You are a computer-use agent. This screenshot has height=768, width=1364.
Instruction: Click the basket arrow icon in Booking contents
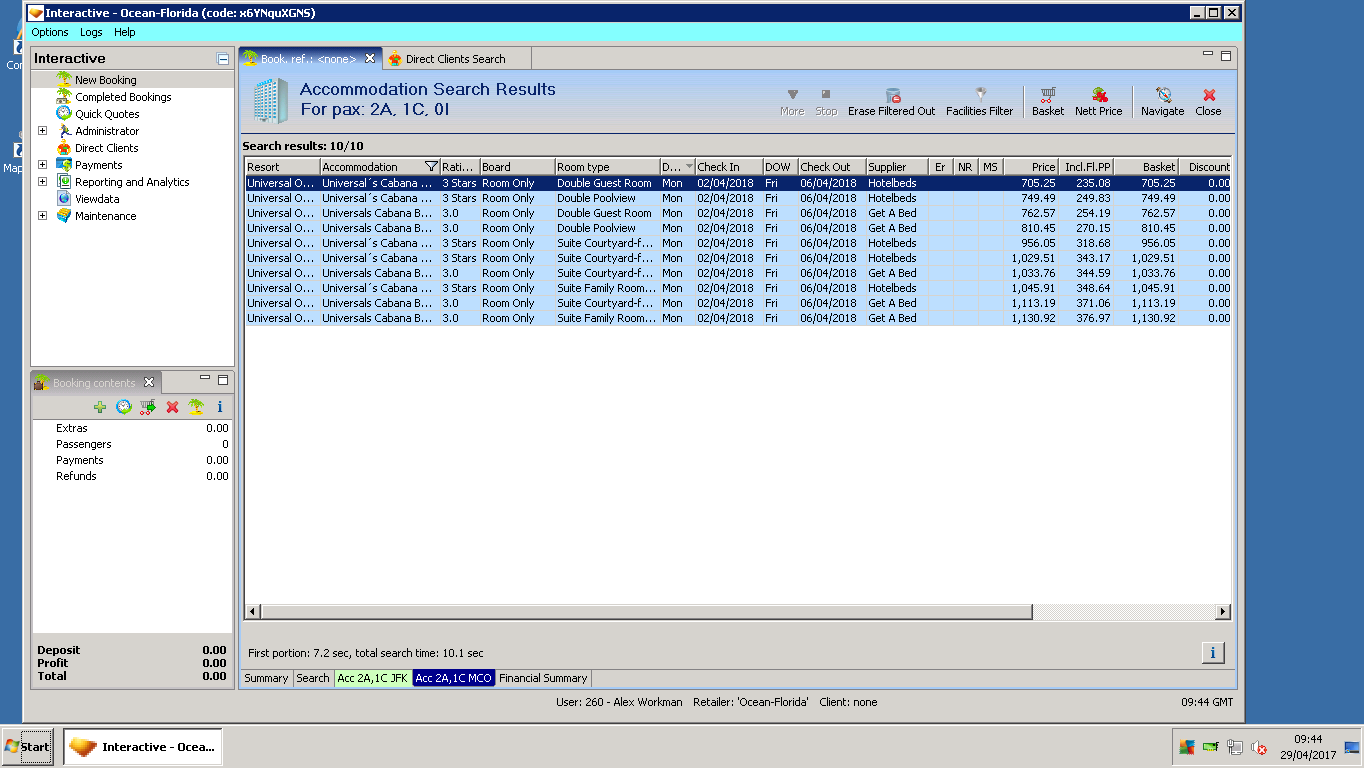pos(148,407)
